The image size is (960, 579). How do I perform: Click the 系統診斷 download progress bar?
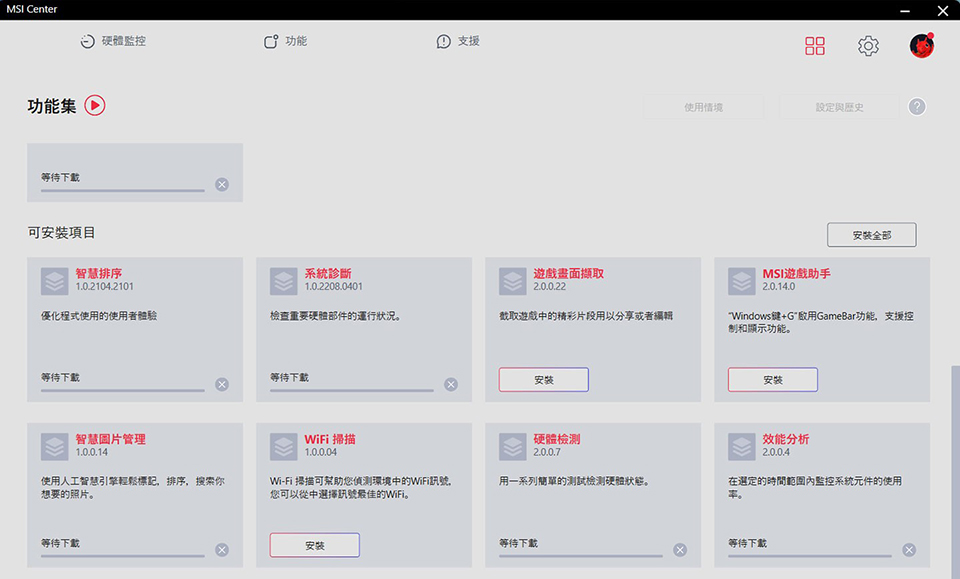(351, 390)
